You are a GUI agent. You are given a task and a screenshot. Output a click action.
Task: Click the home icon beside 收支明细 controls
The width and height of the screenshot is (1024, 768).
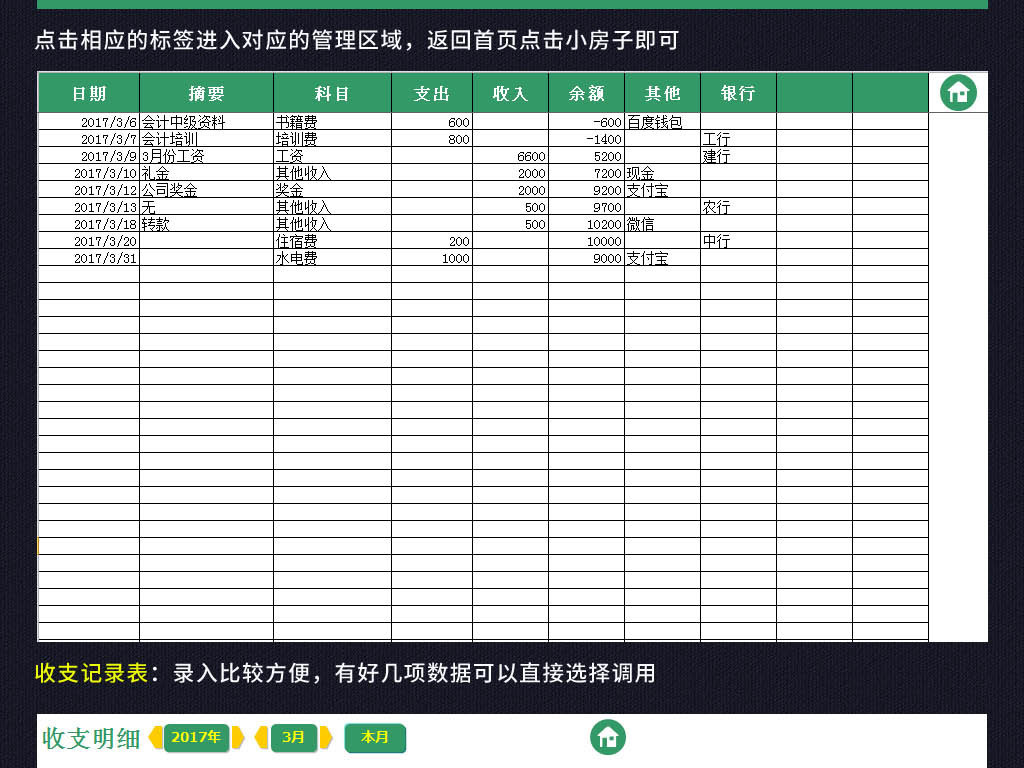(608, 737)
